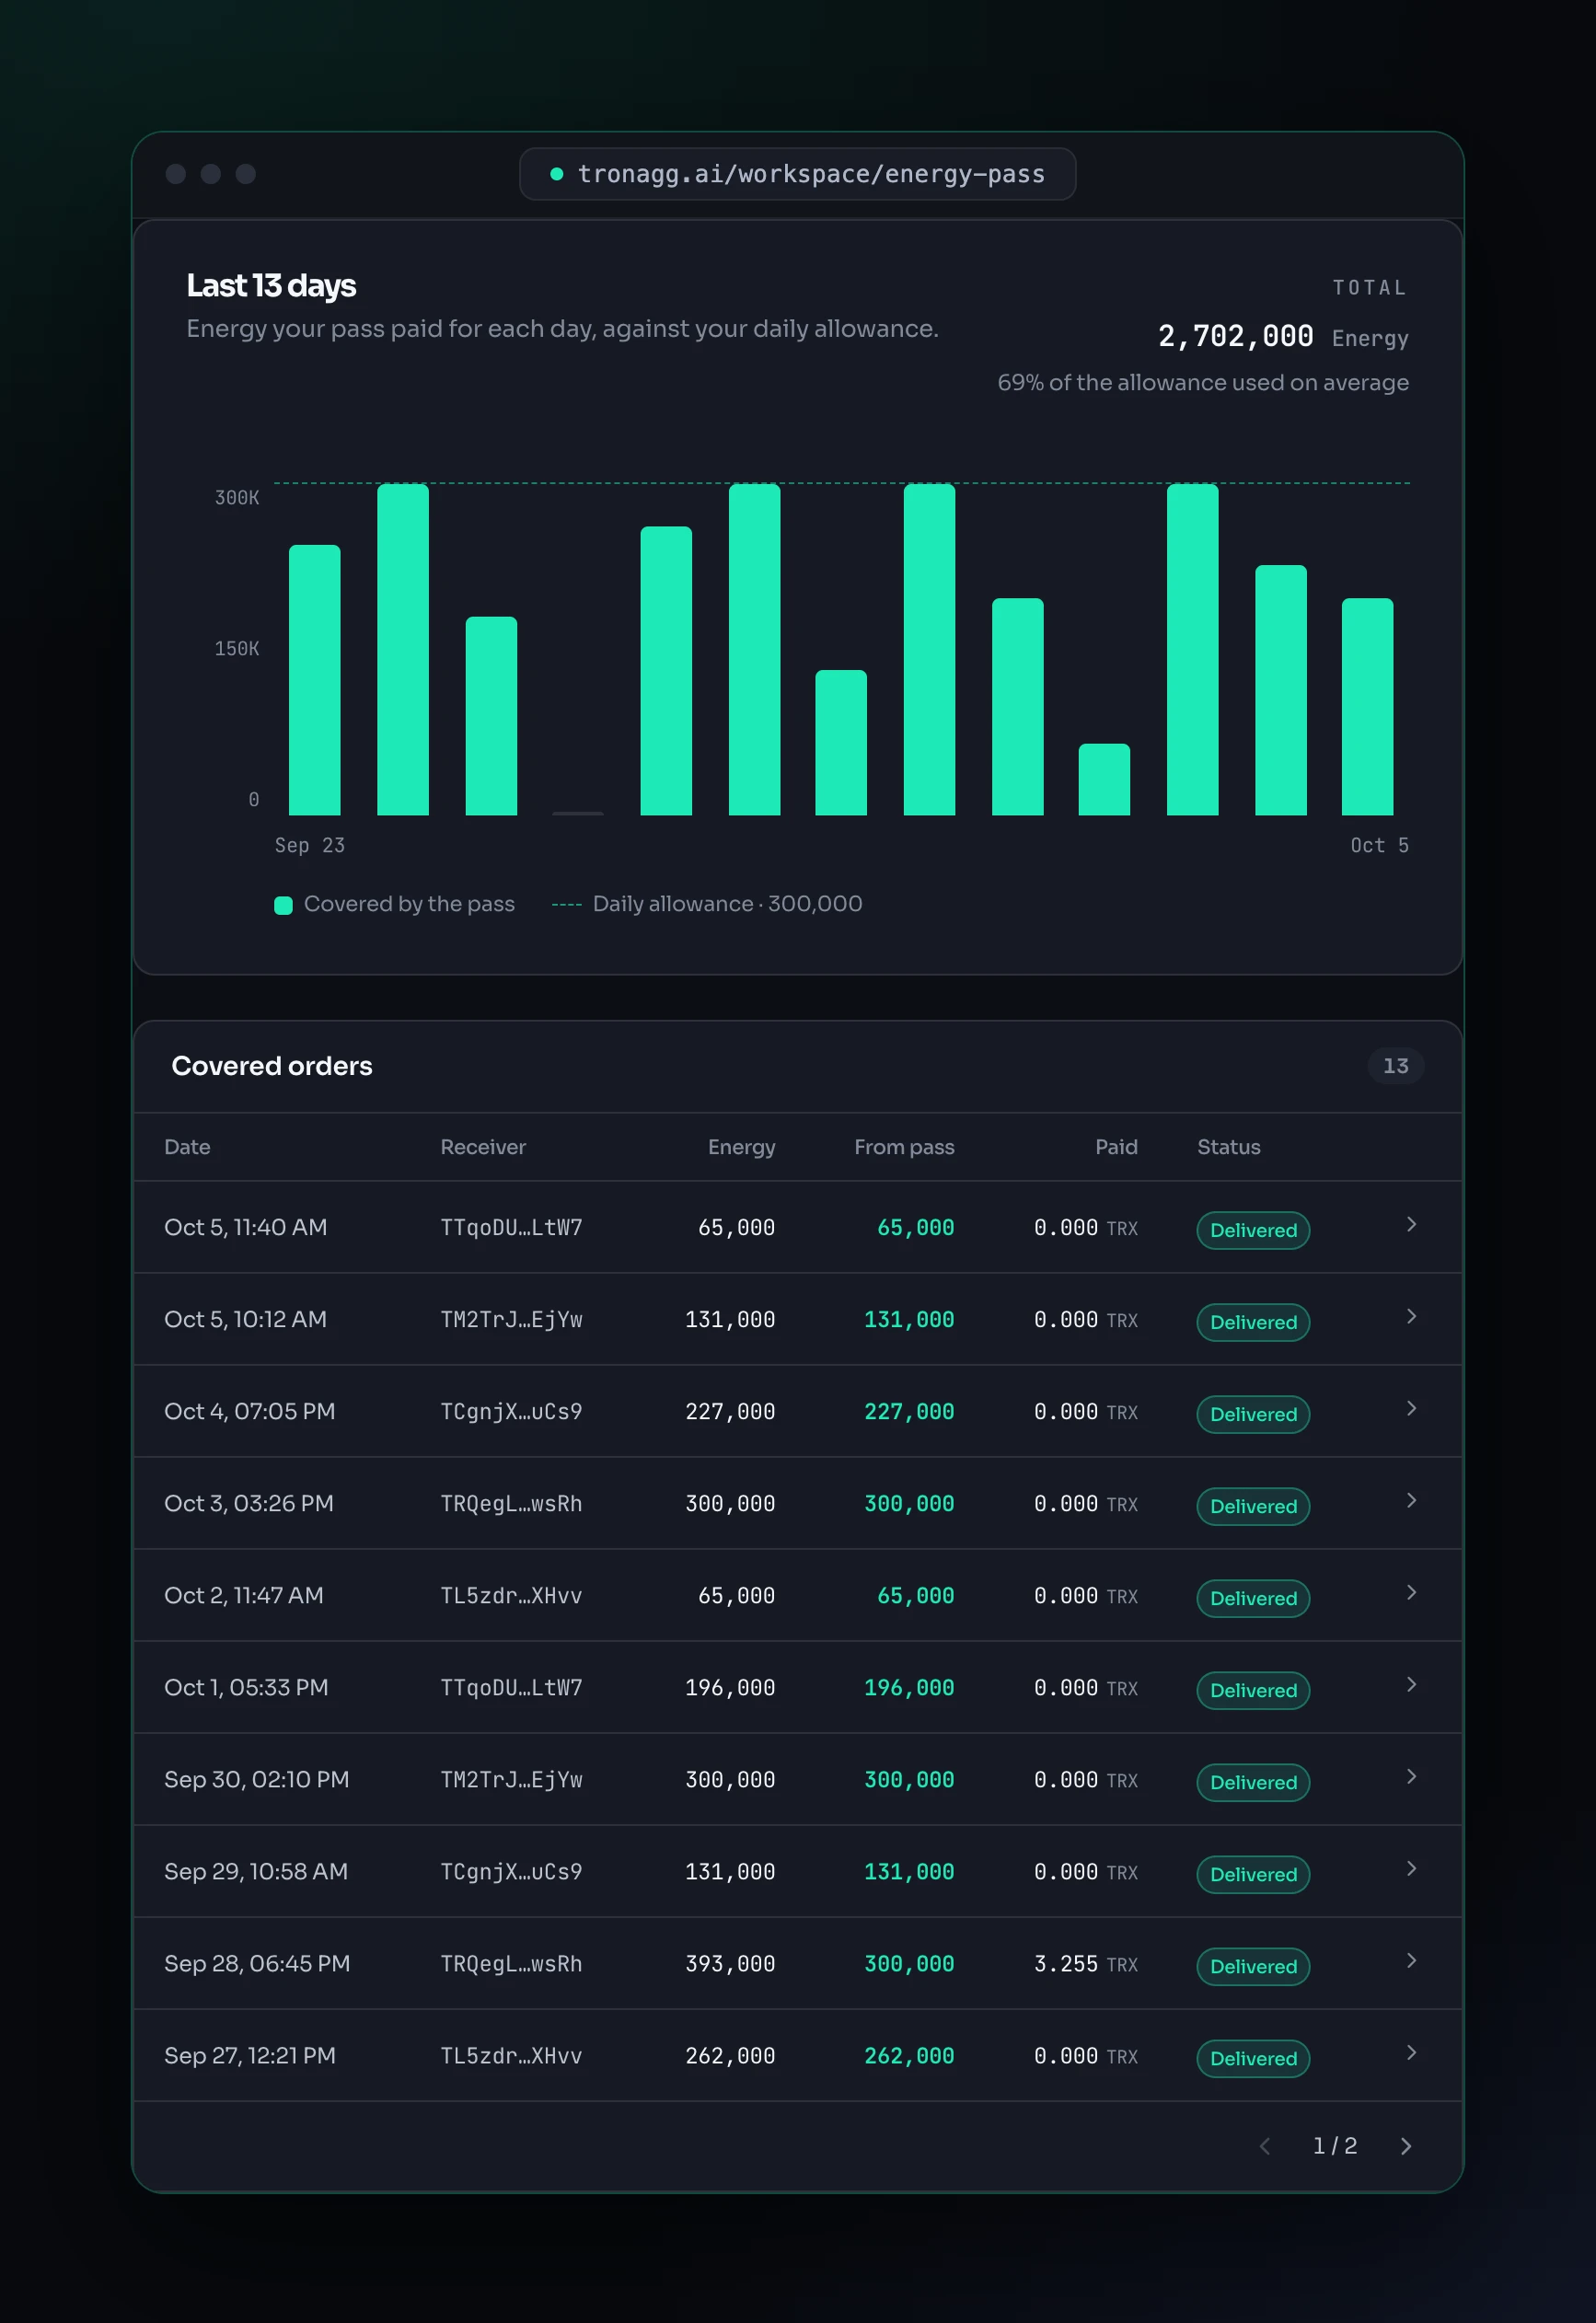Viewport: 1596px width, 2323px height.
Task: Open the Oct 5, 10:12 AM order chevron
Action: pos(1411,1316)
